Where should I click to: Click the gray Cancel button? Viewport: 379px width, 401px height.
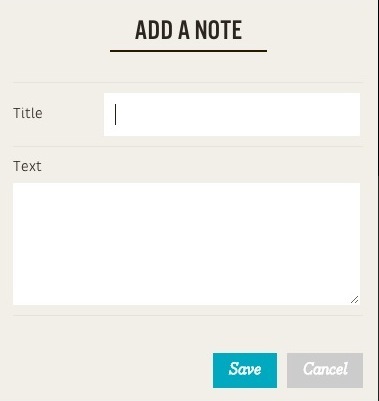pos(325,370)
